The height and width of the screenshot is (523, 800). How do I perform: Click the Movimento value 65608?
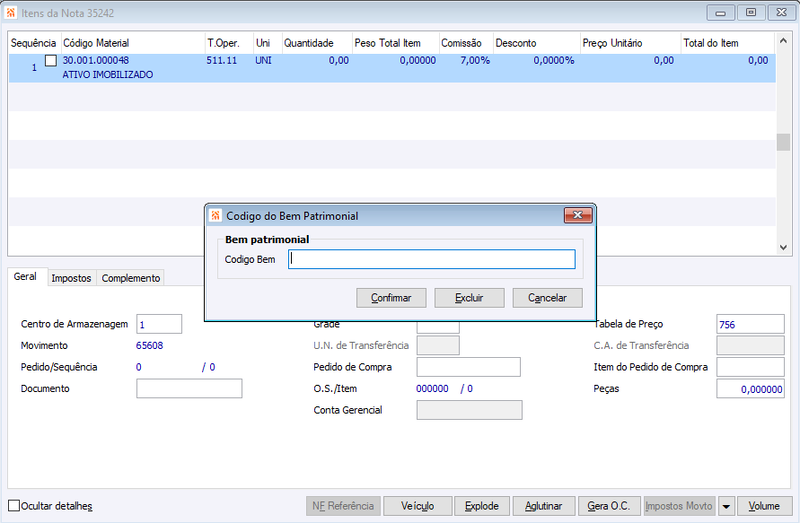149,345
